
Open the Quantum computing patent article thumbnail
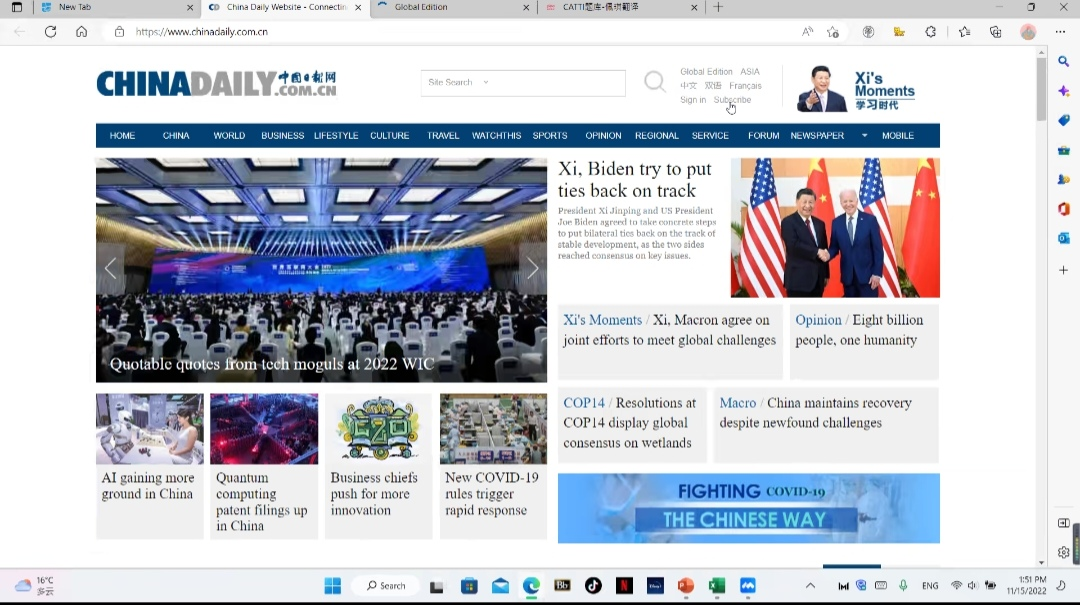coord(264,429)
